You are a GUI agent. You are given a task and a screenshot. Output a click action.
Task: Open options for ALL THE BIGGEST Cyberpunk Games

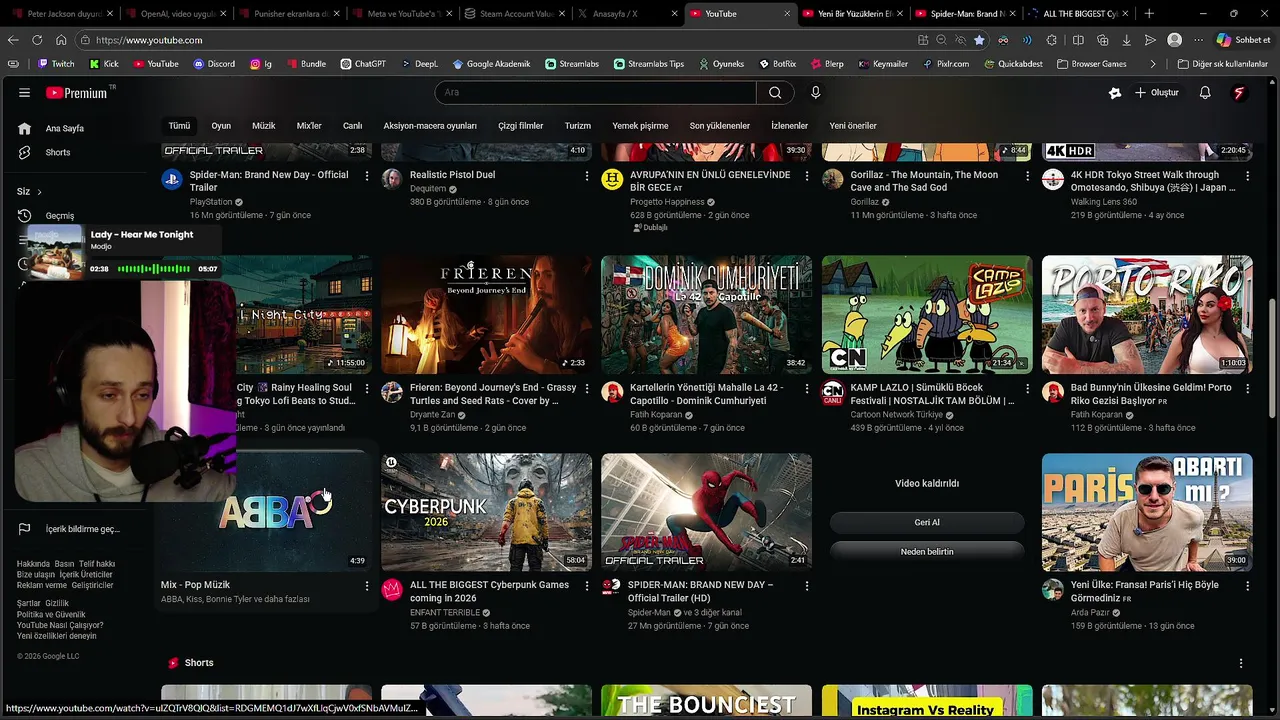(587, 585)
